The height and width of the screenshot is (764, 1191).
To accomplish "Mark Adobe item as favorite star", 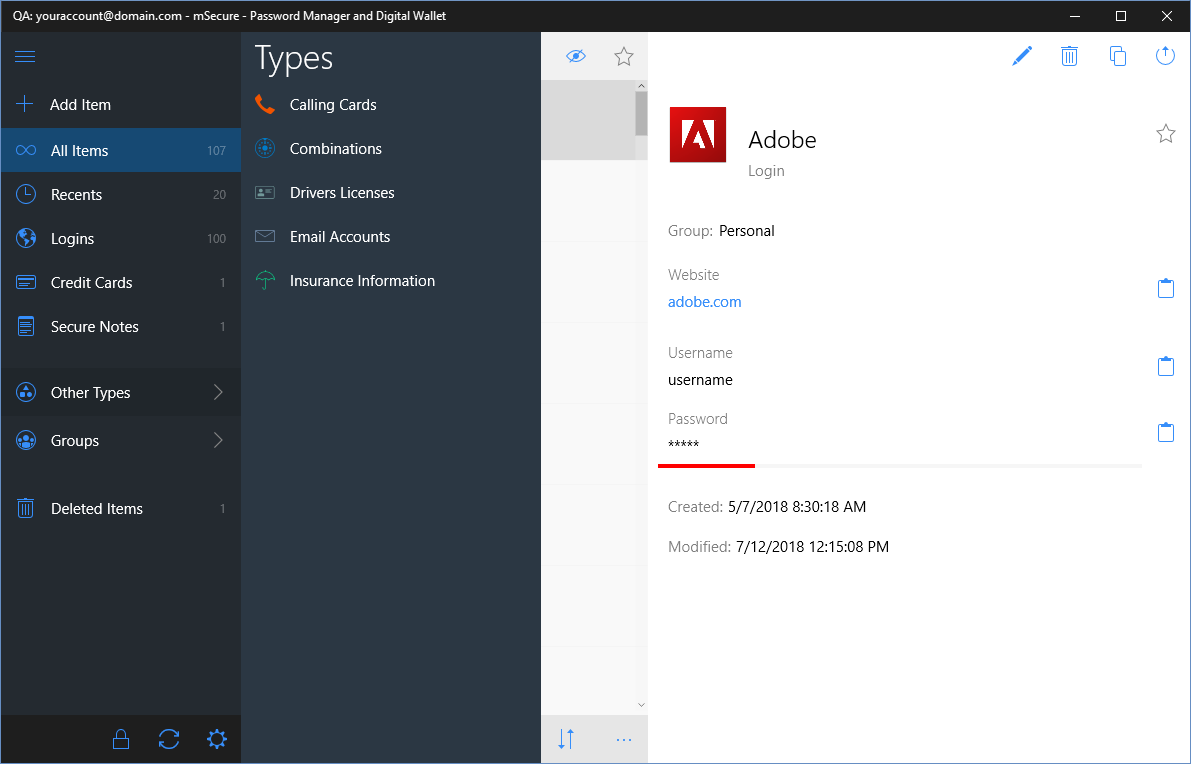I will (1166, 134).
